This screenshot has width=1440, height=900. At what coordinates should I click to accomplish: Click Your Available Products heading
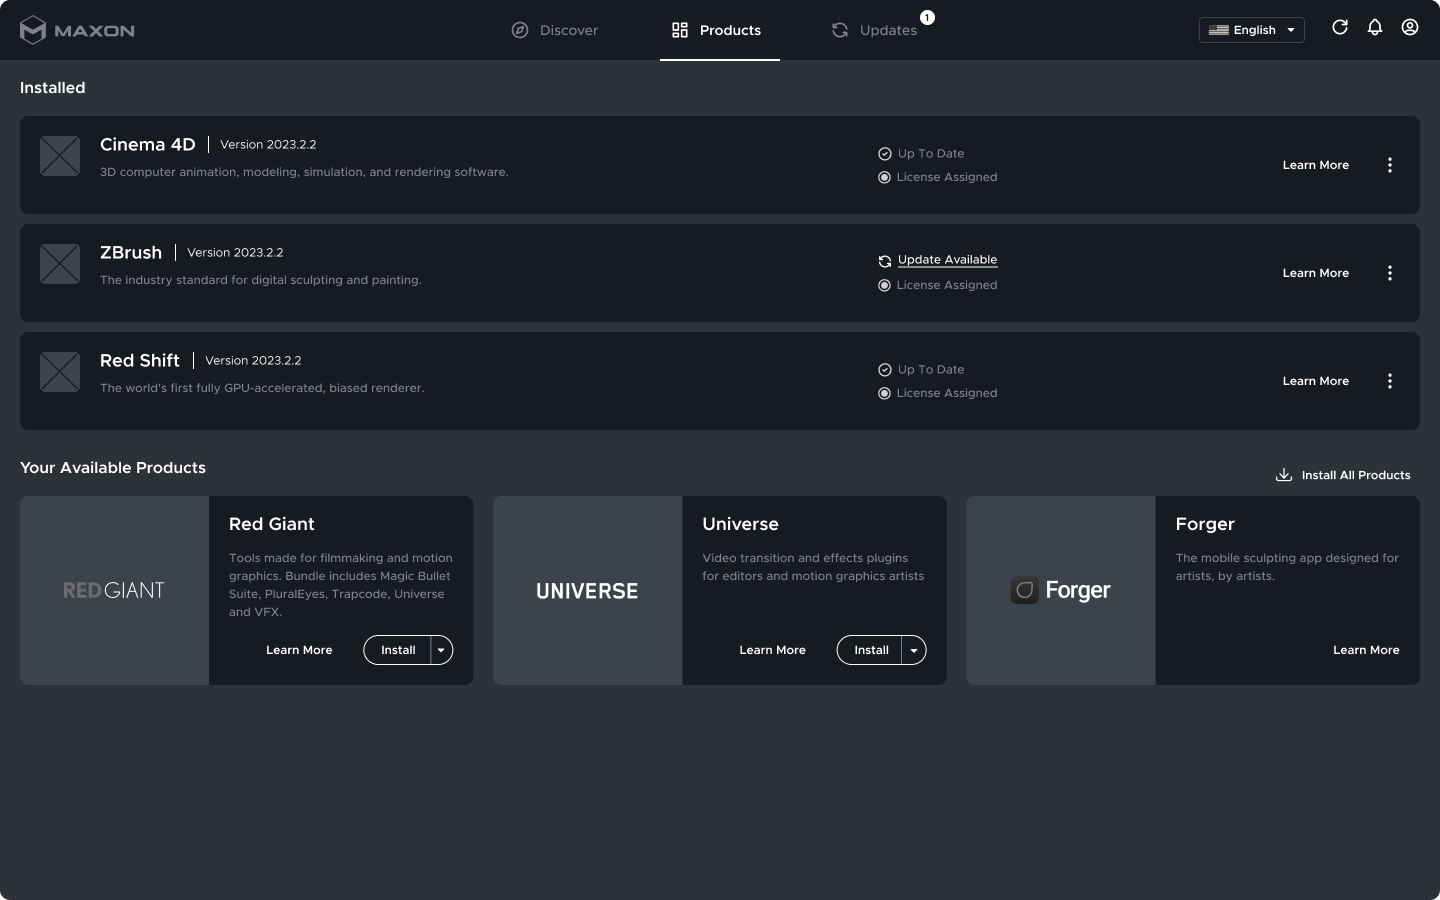coord(113,468)
